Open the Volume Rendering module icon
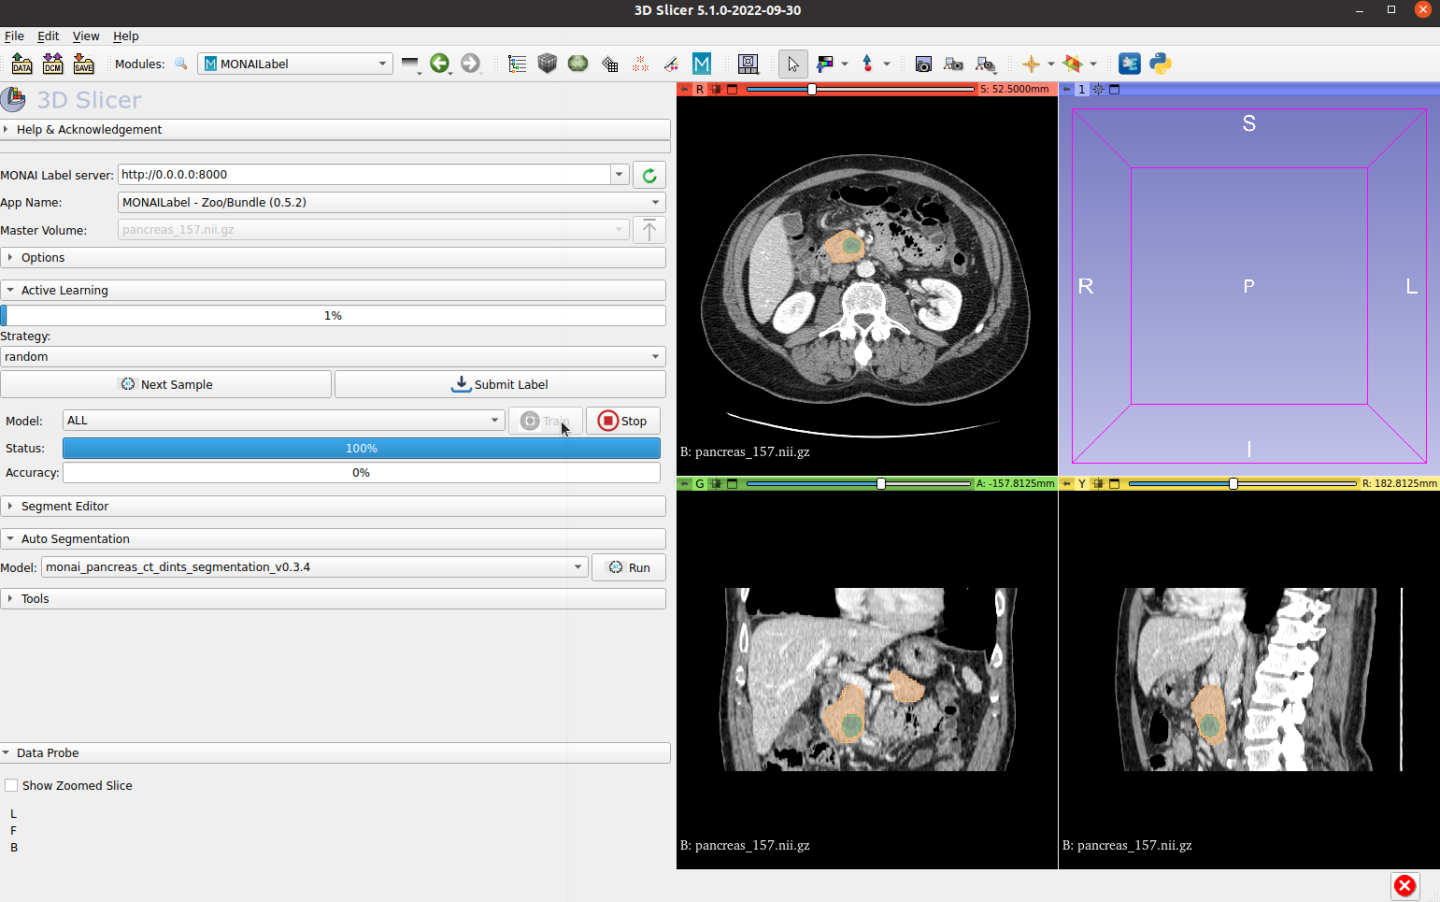Viewport: 1440px width, 902px height. pyautogui.click(x=547, y=64)
